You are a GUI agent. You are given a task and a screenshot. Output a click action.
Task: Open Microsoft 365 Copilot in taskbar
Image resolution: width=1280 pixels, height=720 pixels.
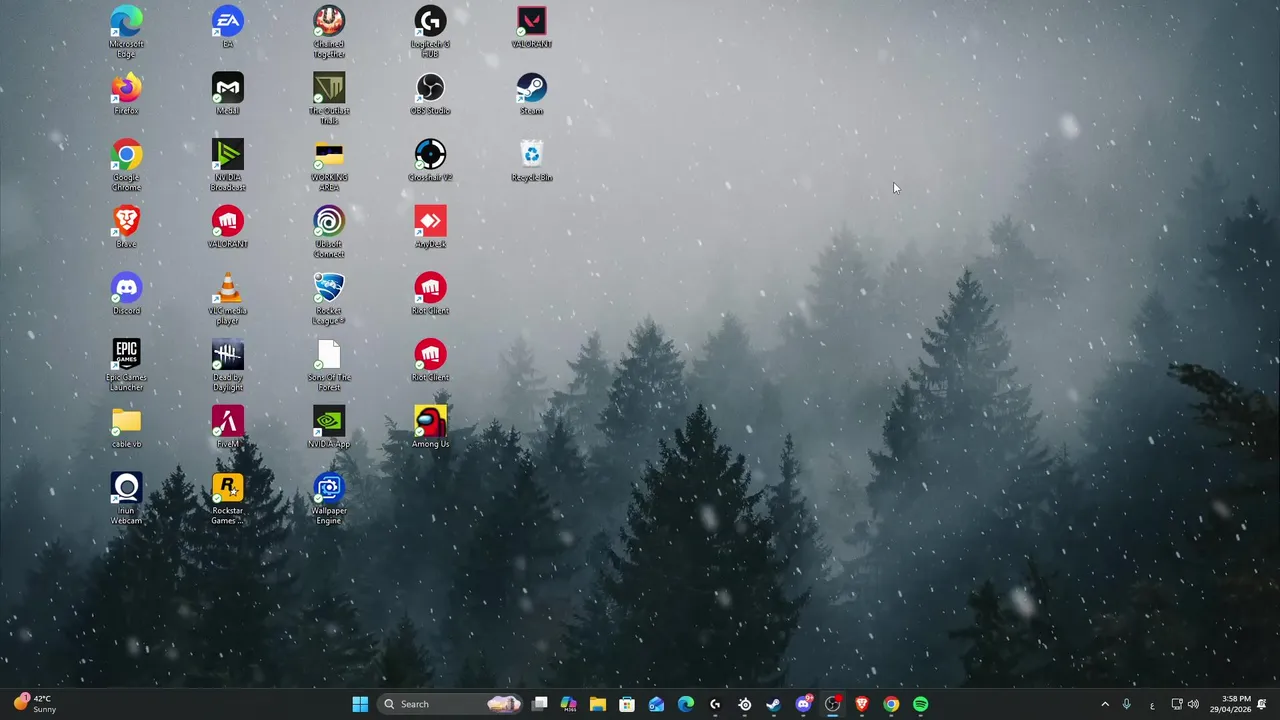[x=568, y=704]
